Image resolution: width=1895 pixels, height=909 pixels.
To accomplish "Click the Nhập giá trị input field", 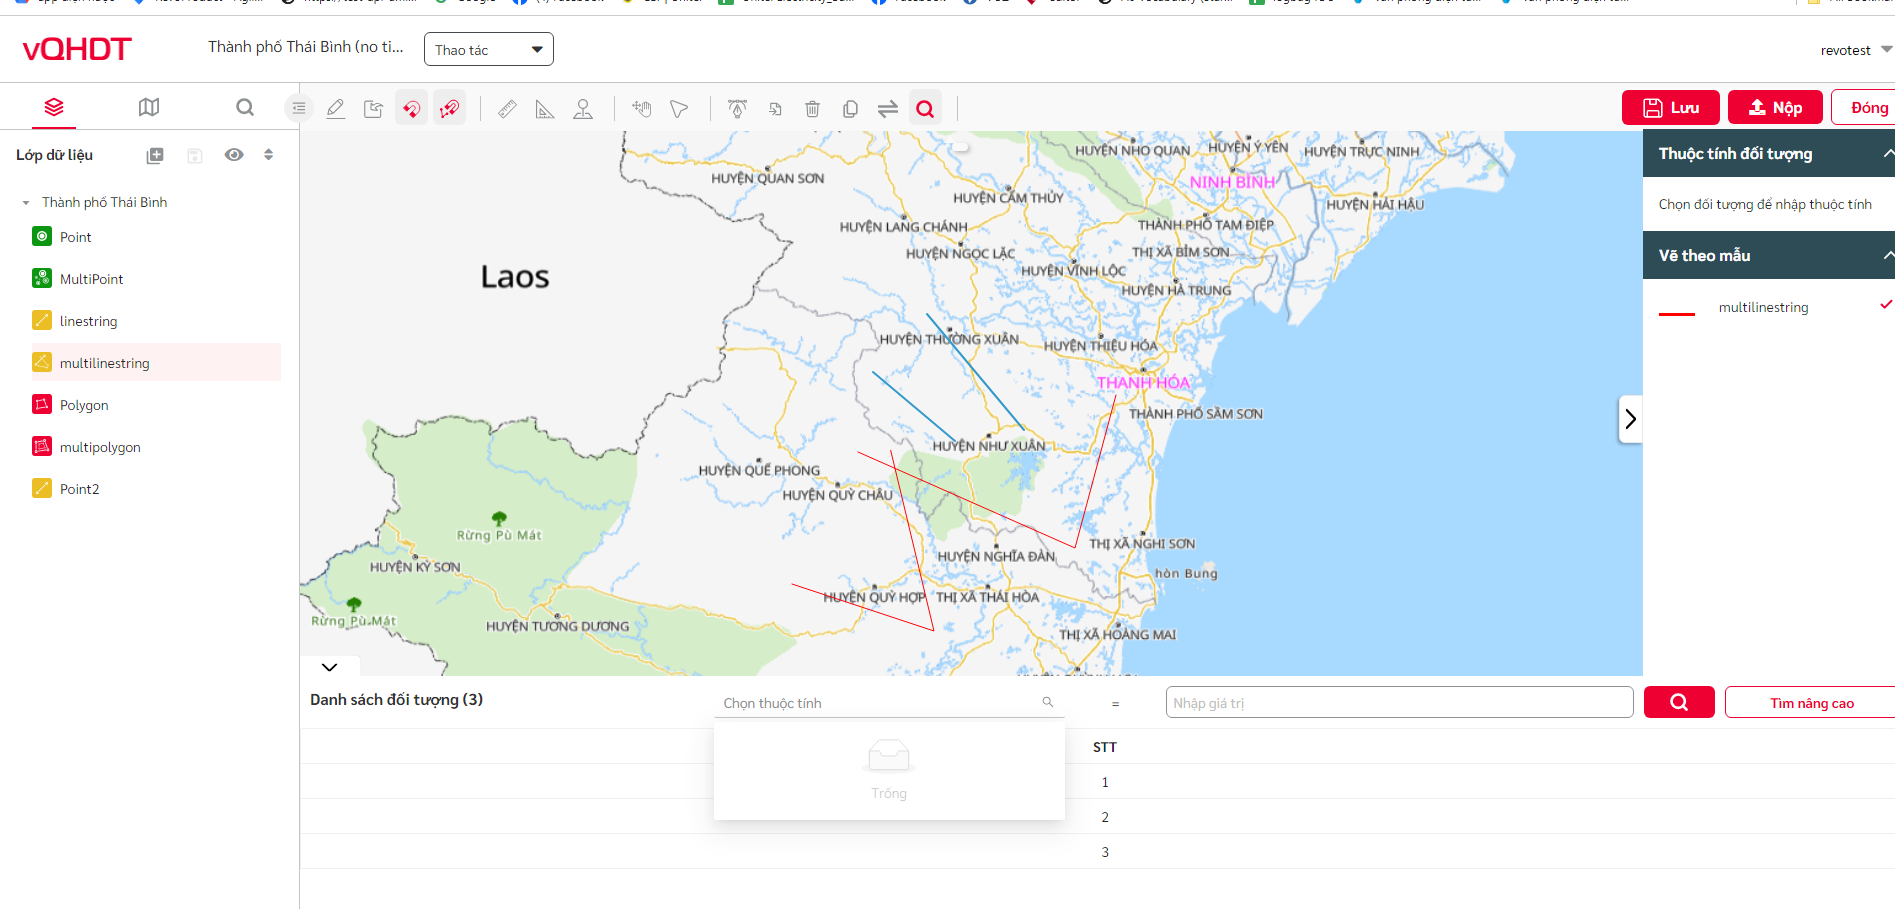I will pos(1398,703).
